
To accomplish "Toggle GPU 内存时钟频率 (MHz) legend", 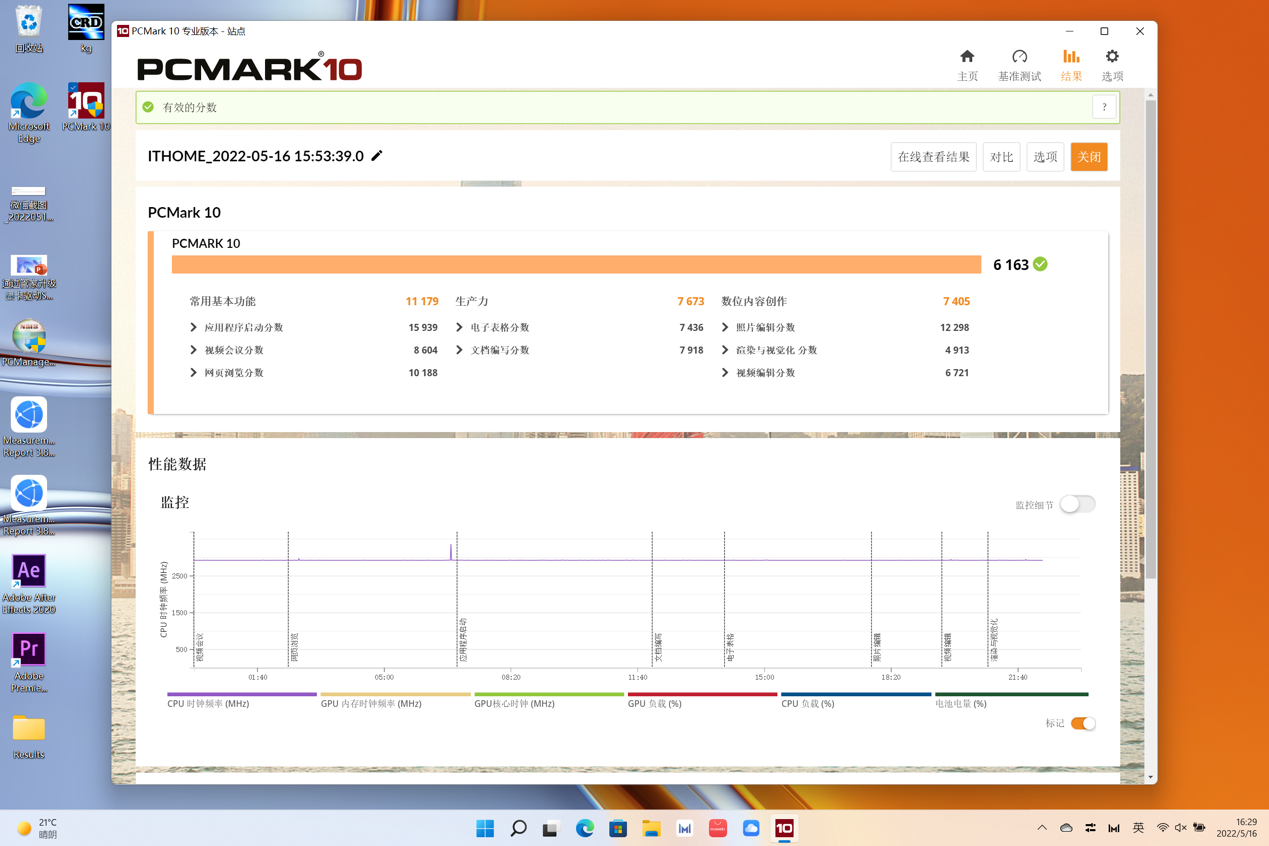I will click(395, 700).
